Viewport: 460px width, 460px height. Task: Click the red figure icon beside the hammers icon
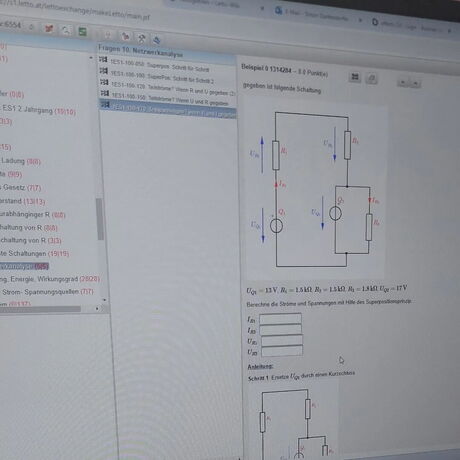(x=125, y=36)
